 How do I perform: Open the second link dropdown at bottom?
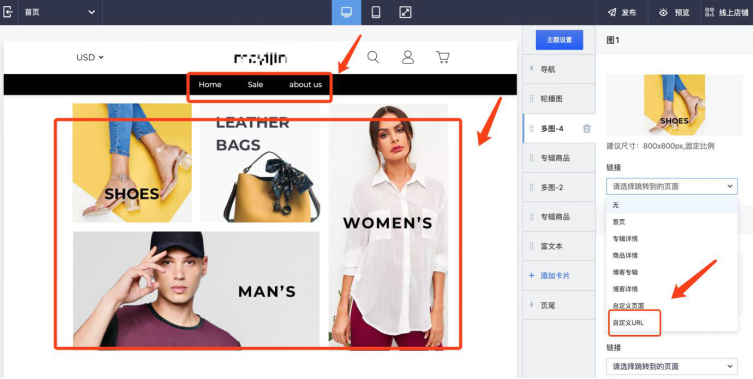[671, 366]
